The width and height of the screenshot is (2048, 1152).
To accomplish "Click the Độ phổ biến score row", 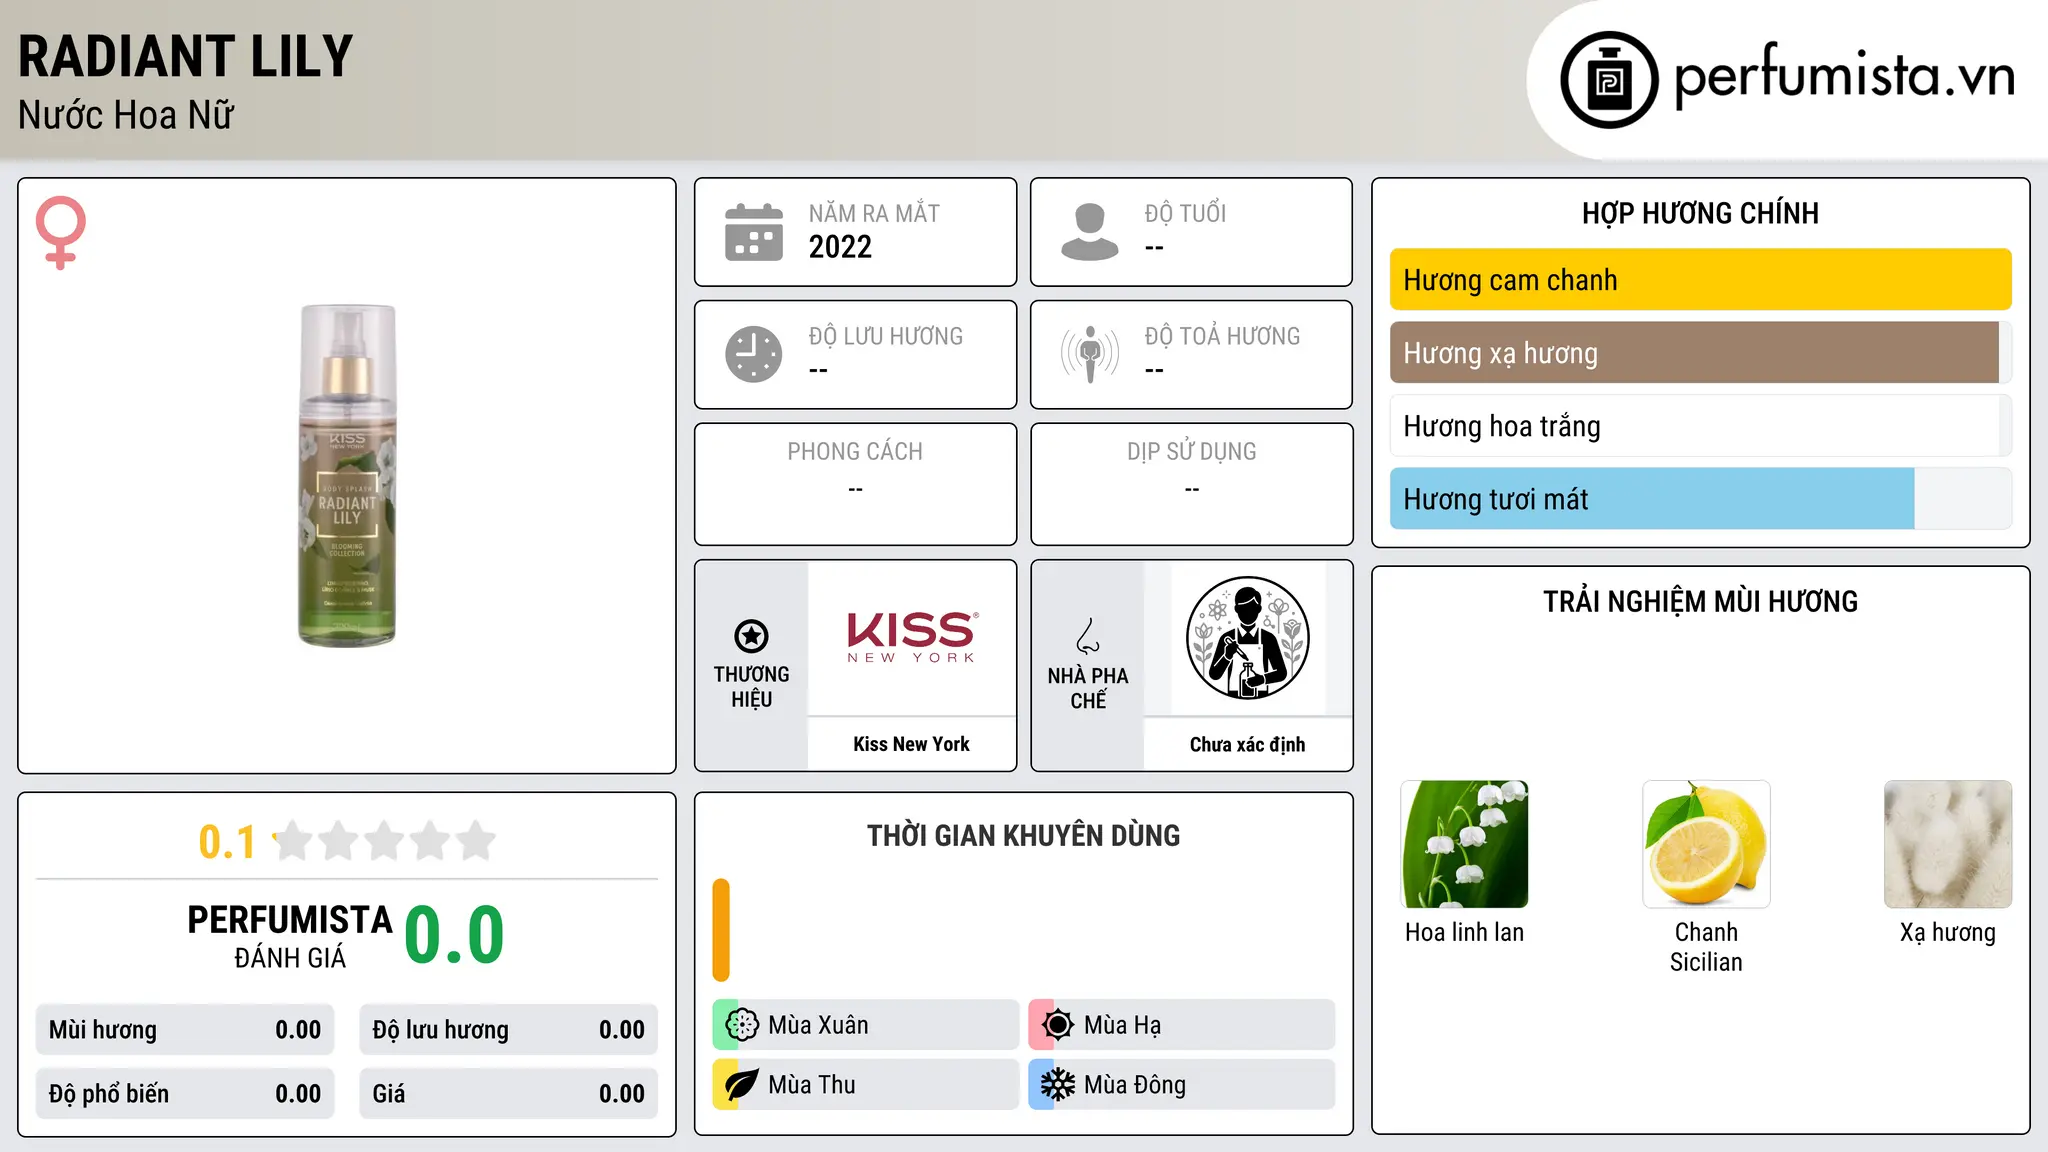I will (x=185, y=1094).
